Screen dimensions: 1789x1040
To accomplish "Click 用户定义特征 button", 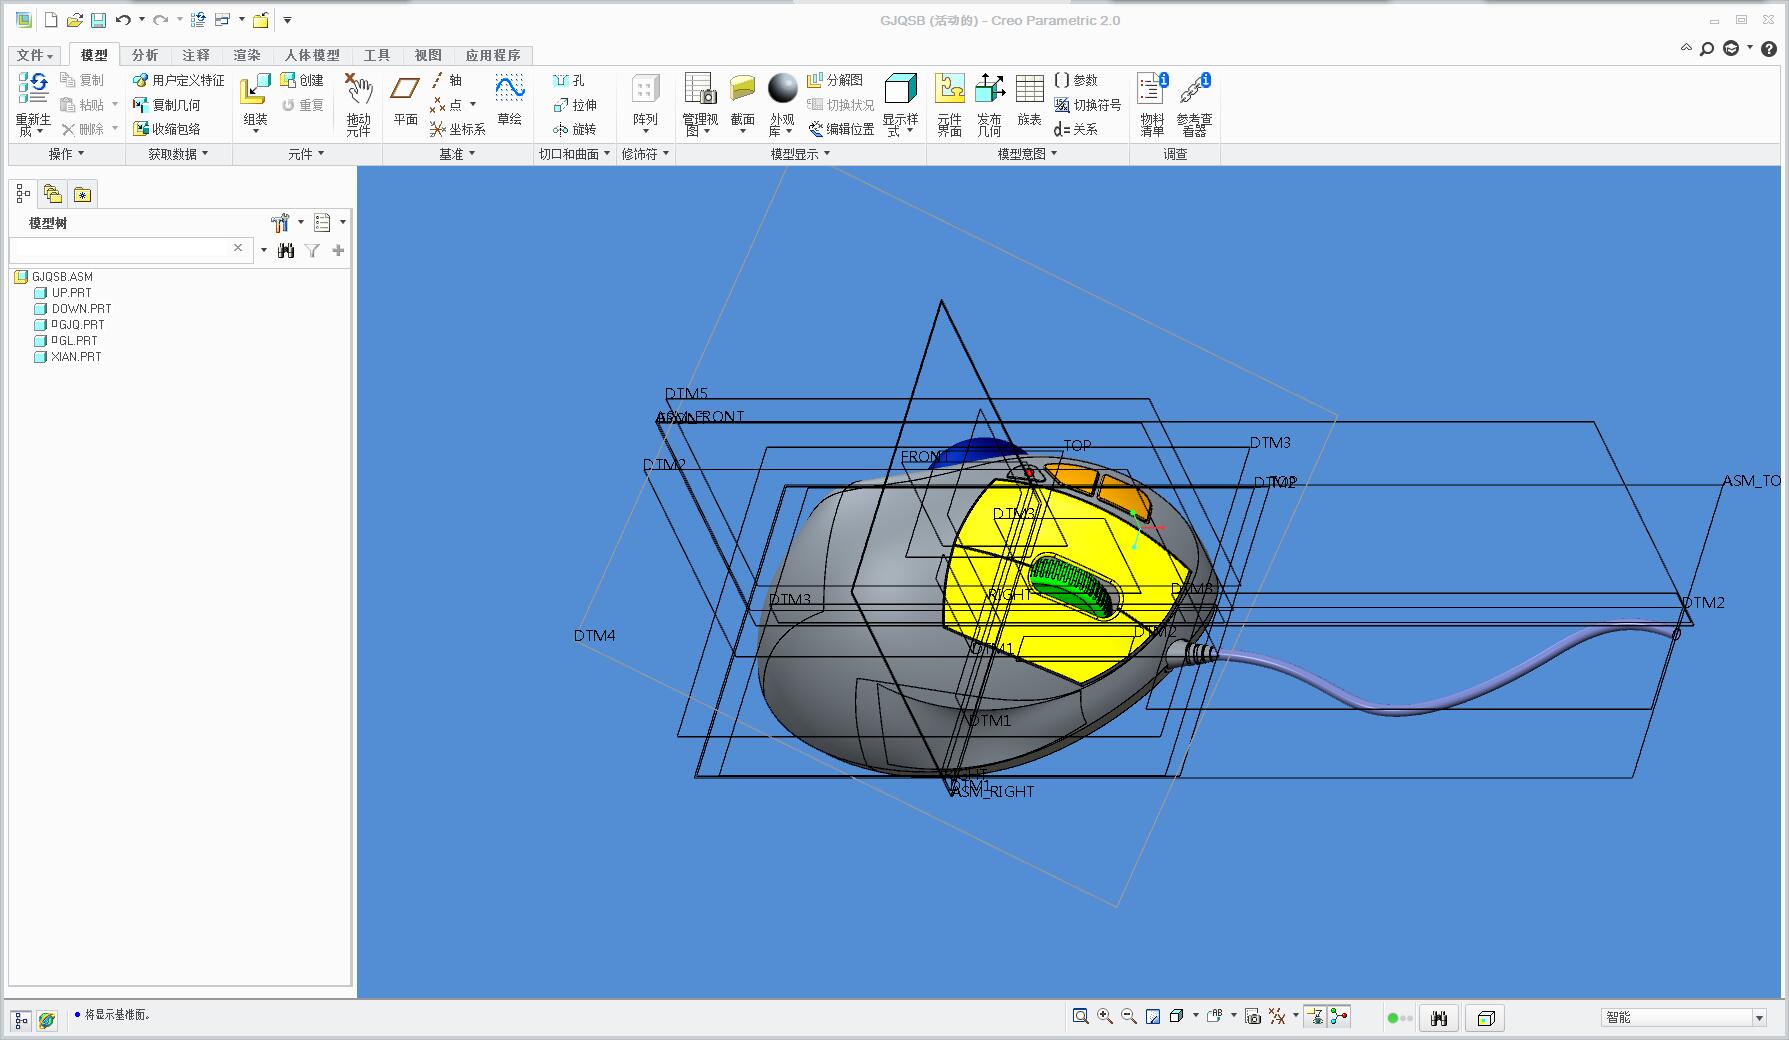I will point(179,80).
